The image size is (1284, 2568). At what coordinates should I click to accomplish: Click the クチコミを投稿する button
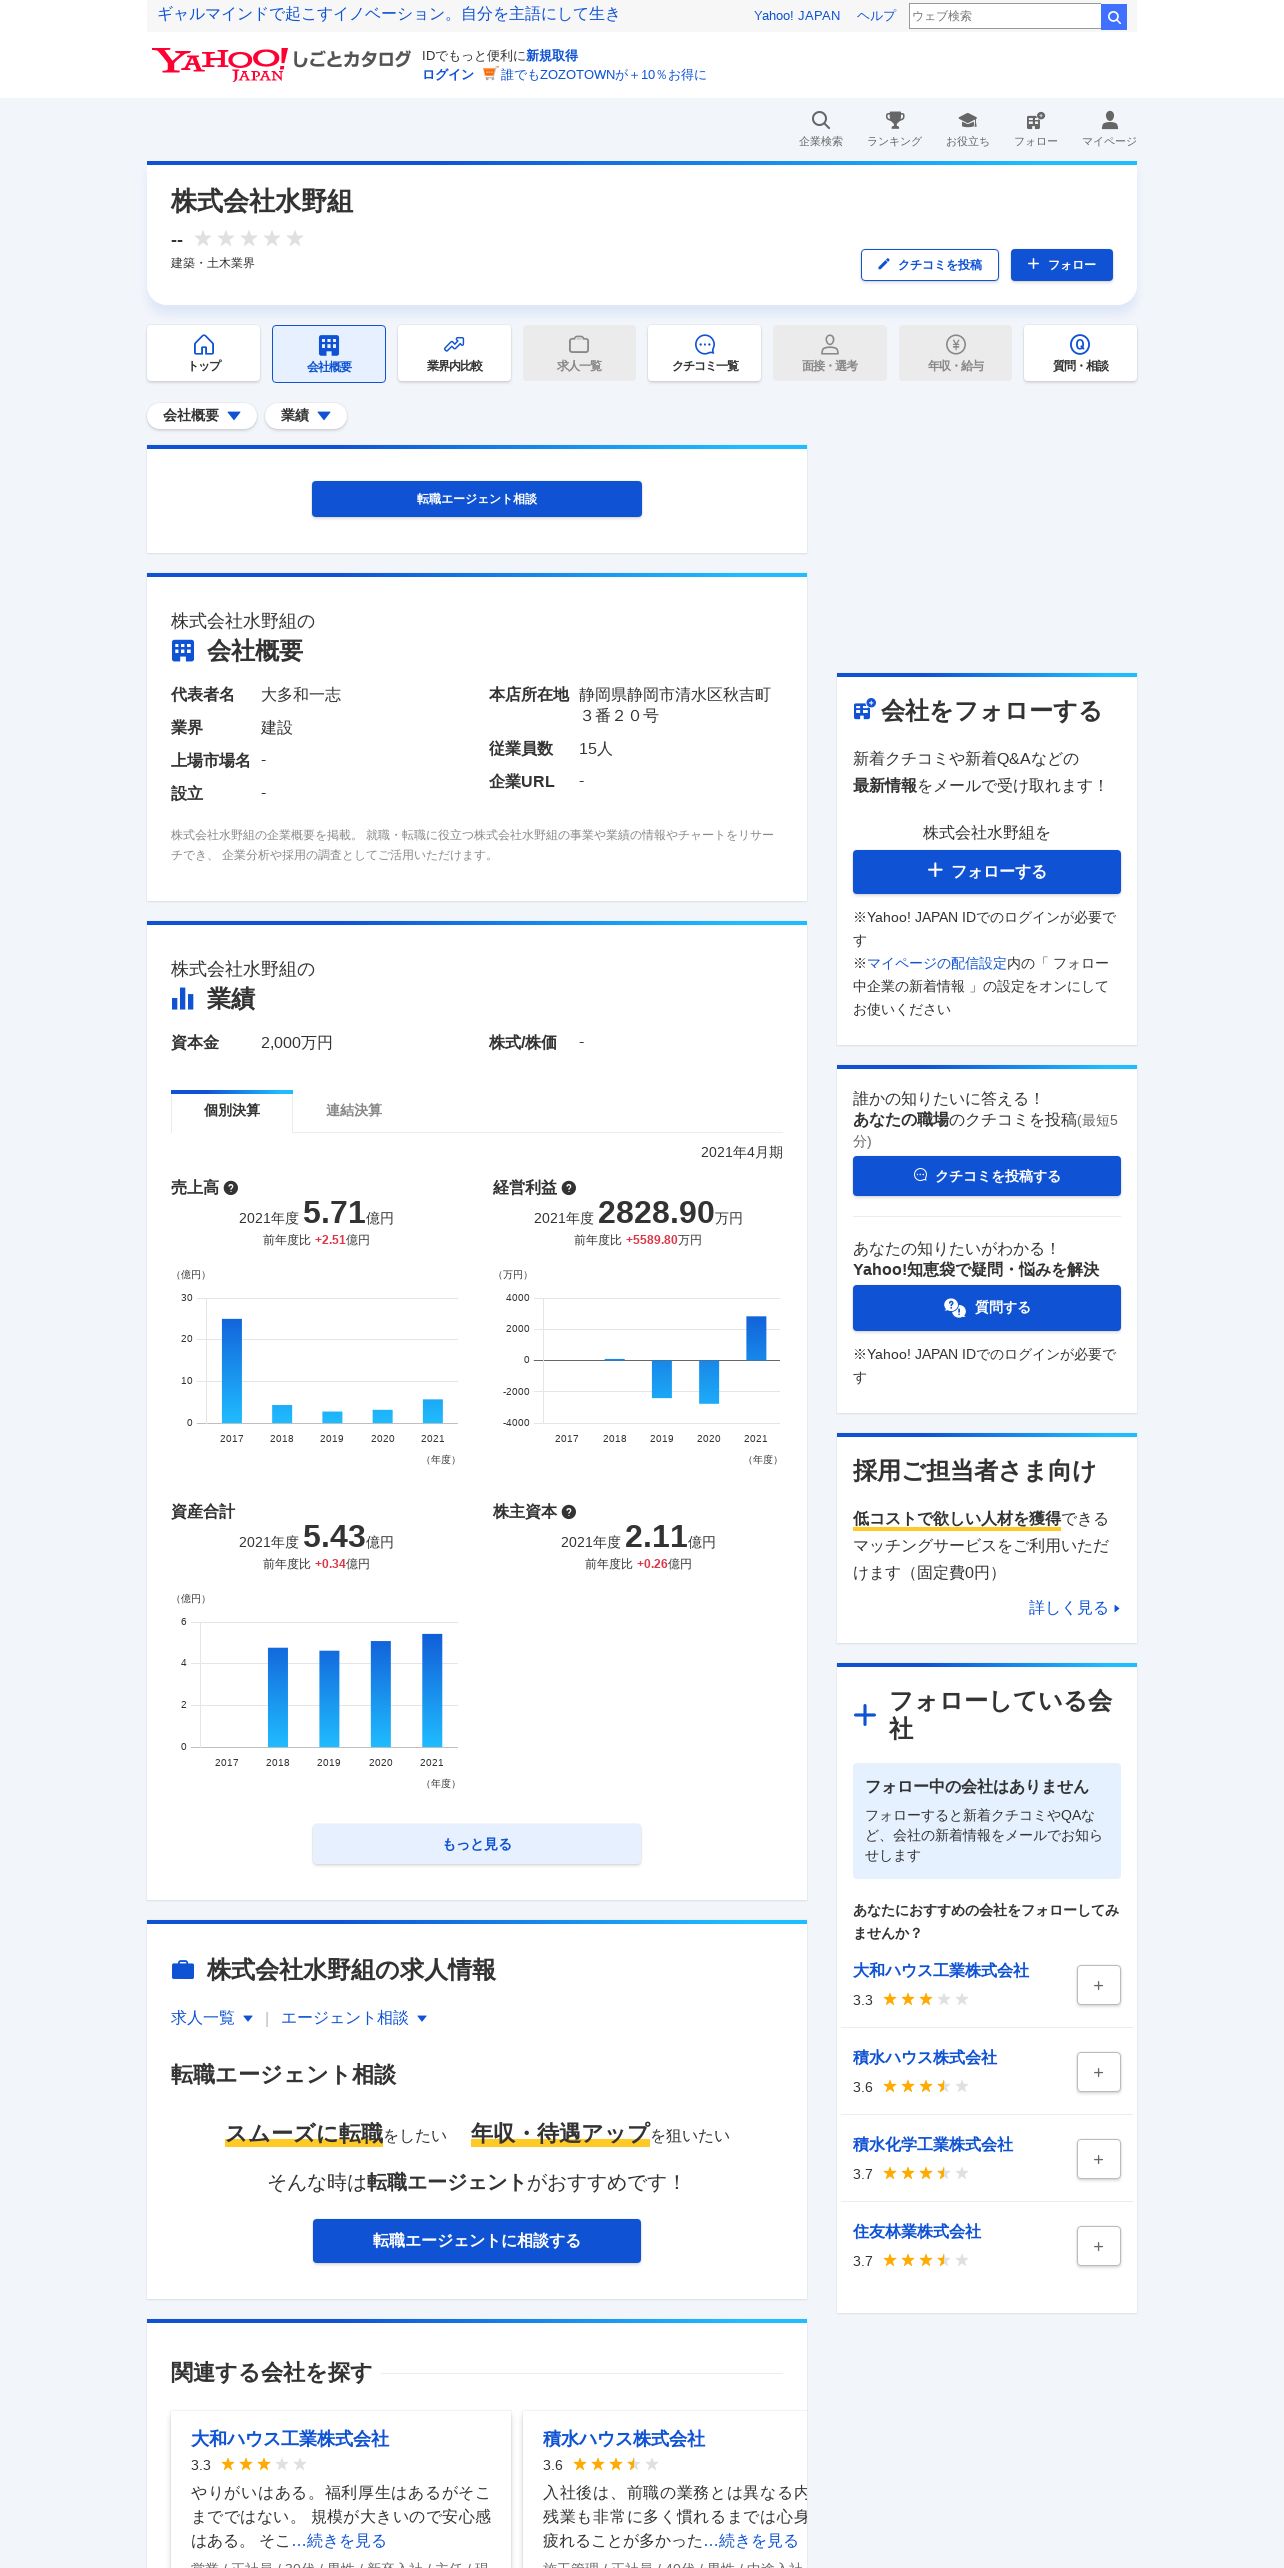click(x=987, y=1176)
